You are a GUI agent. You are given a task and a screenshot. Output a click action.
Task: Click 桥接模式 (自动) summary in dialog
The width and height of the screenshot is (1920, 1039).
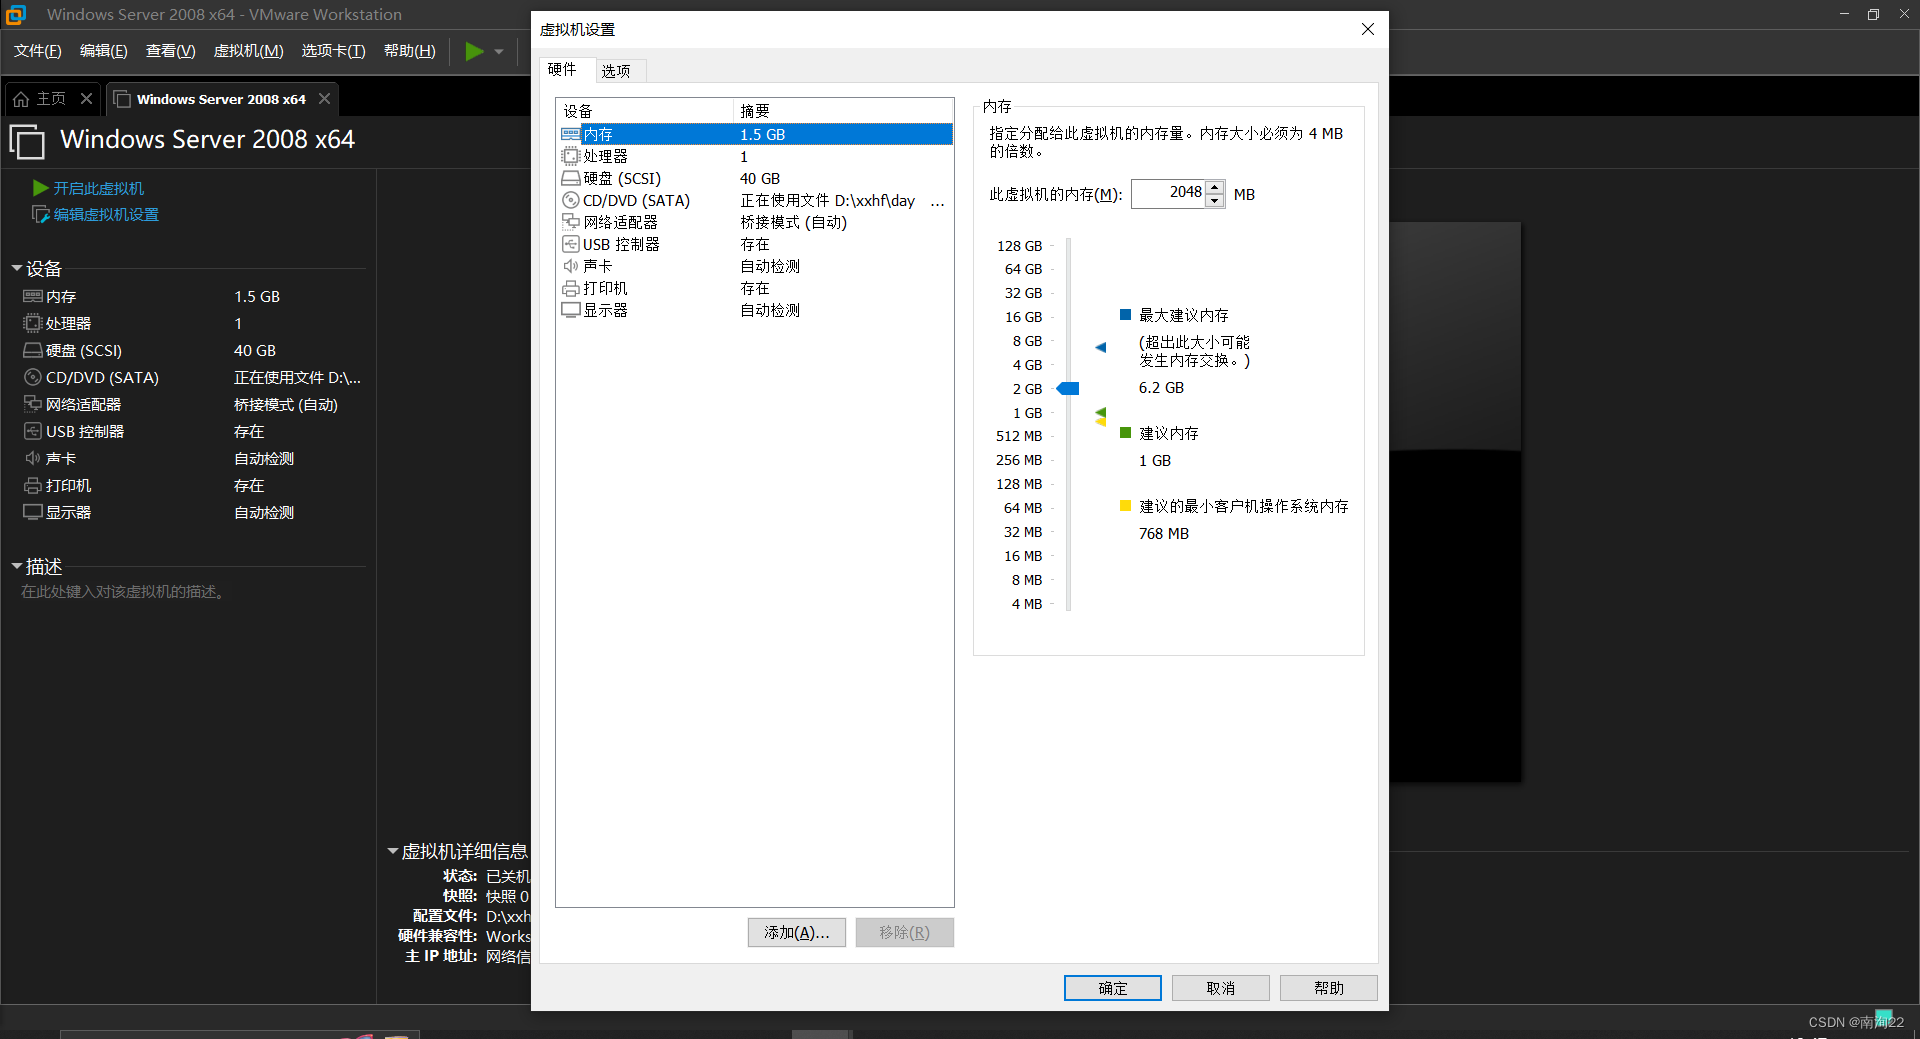coord(793,222)
